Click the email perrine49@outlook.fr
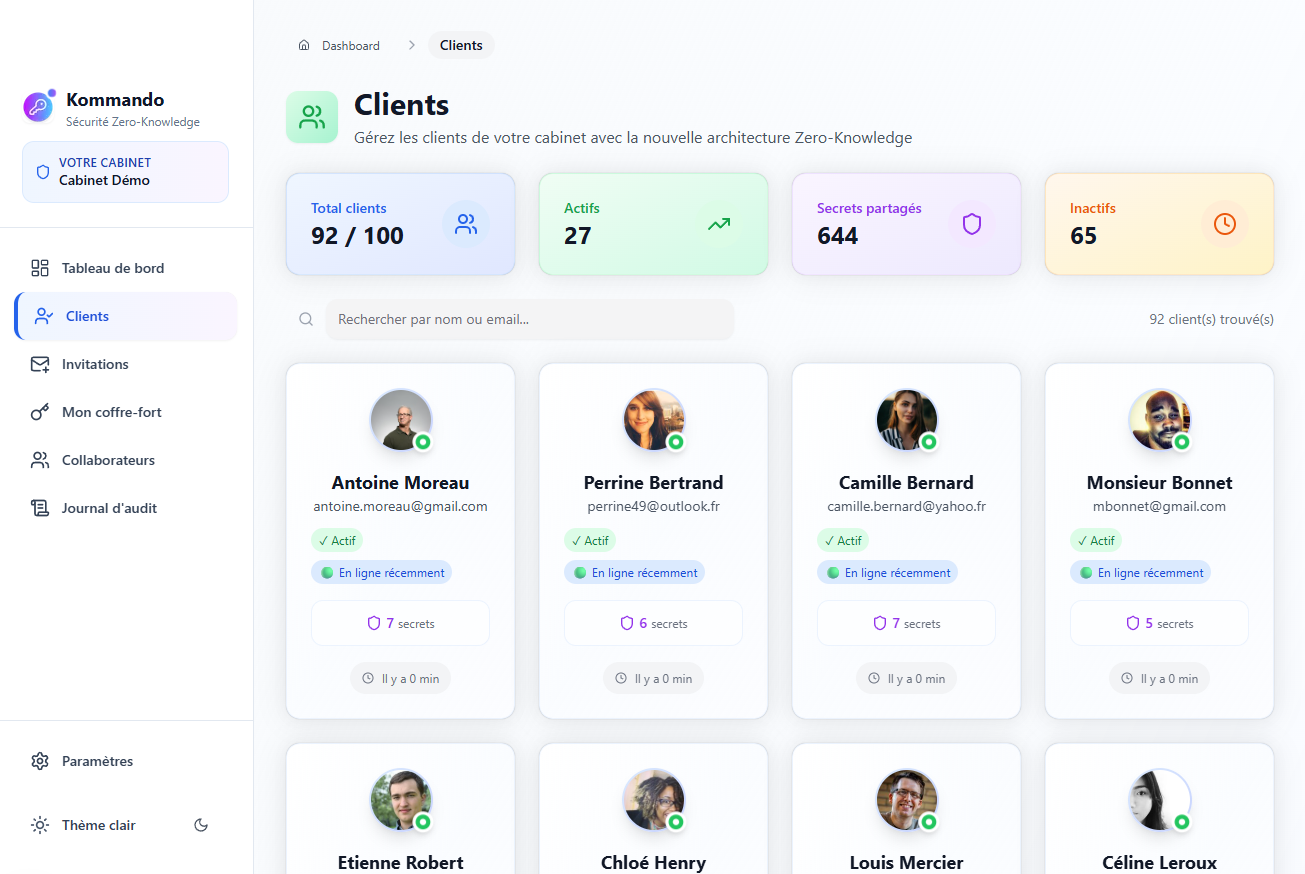 click(x=654, y=507)
